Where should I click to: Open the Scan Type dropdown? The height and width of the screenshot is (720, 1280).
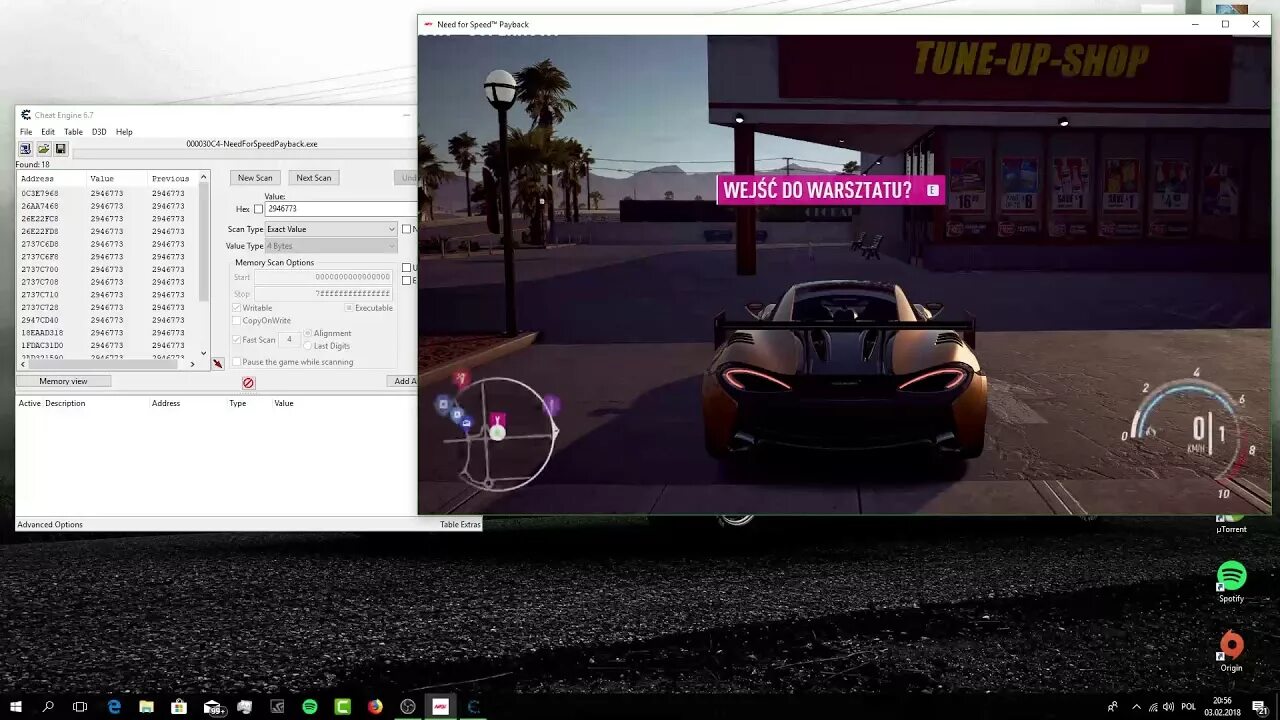331,229
